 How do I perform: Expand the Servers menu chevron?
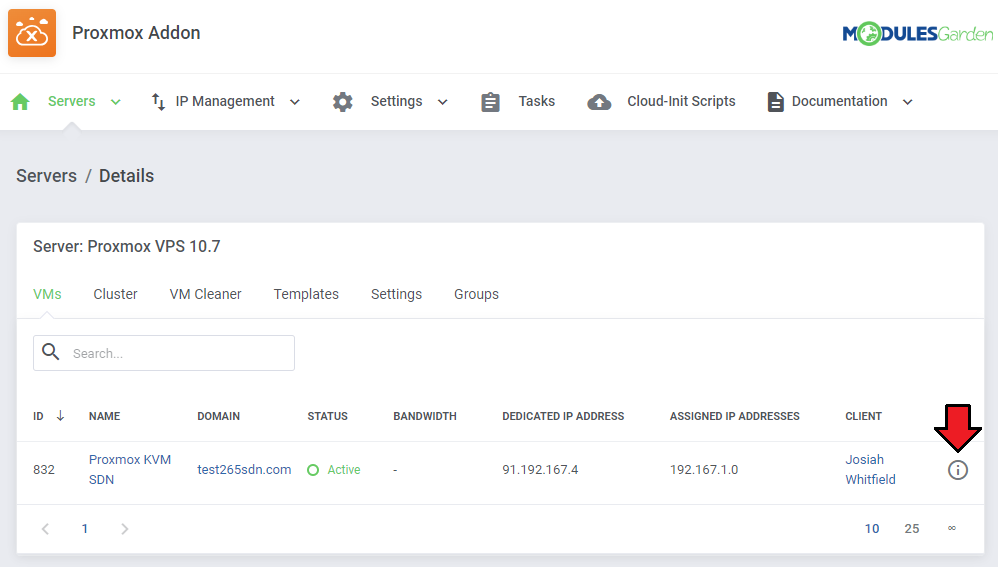point(116,102)
